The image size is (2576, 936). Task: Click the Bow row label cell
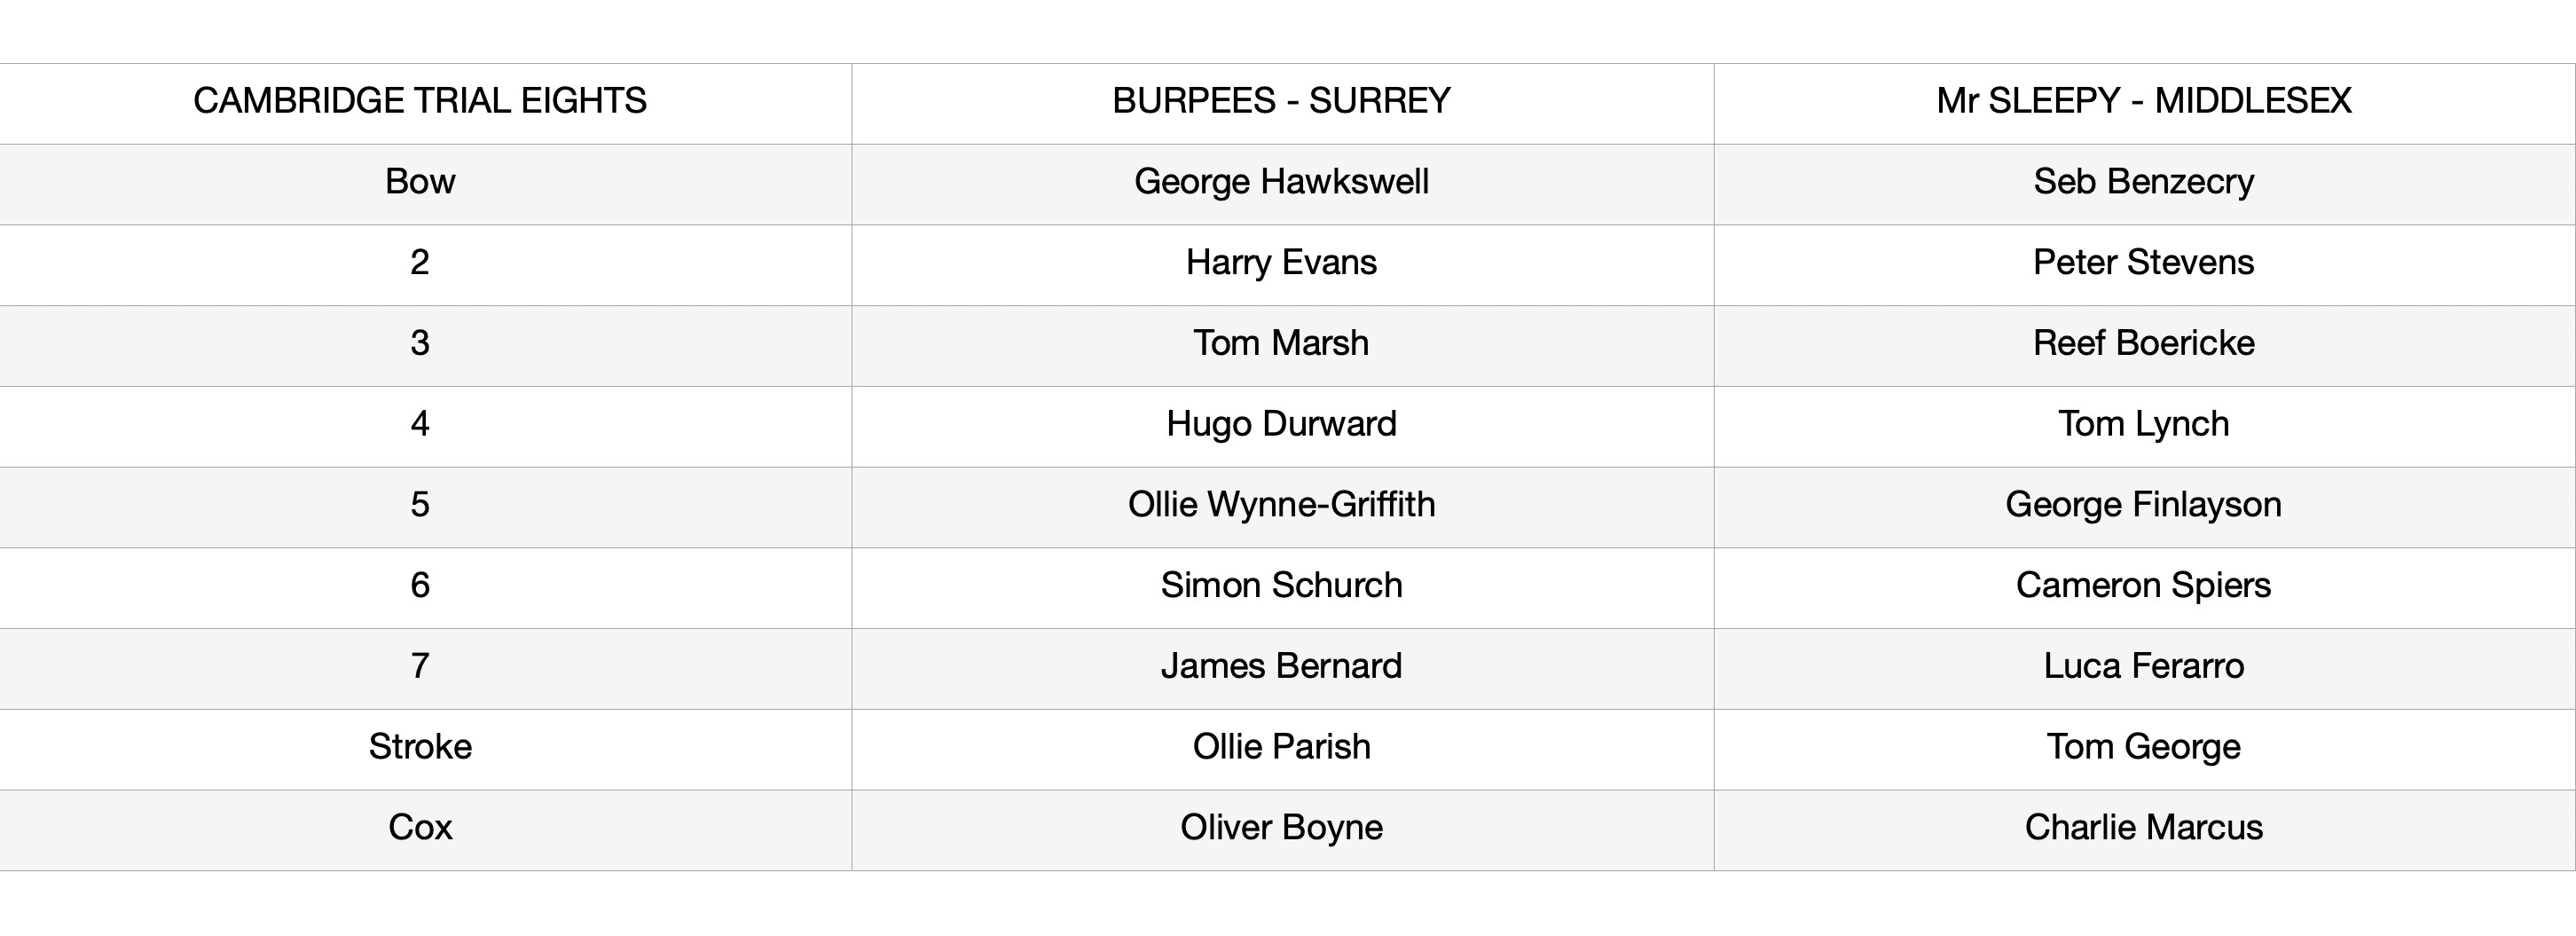click(420, 182)
